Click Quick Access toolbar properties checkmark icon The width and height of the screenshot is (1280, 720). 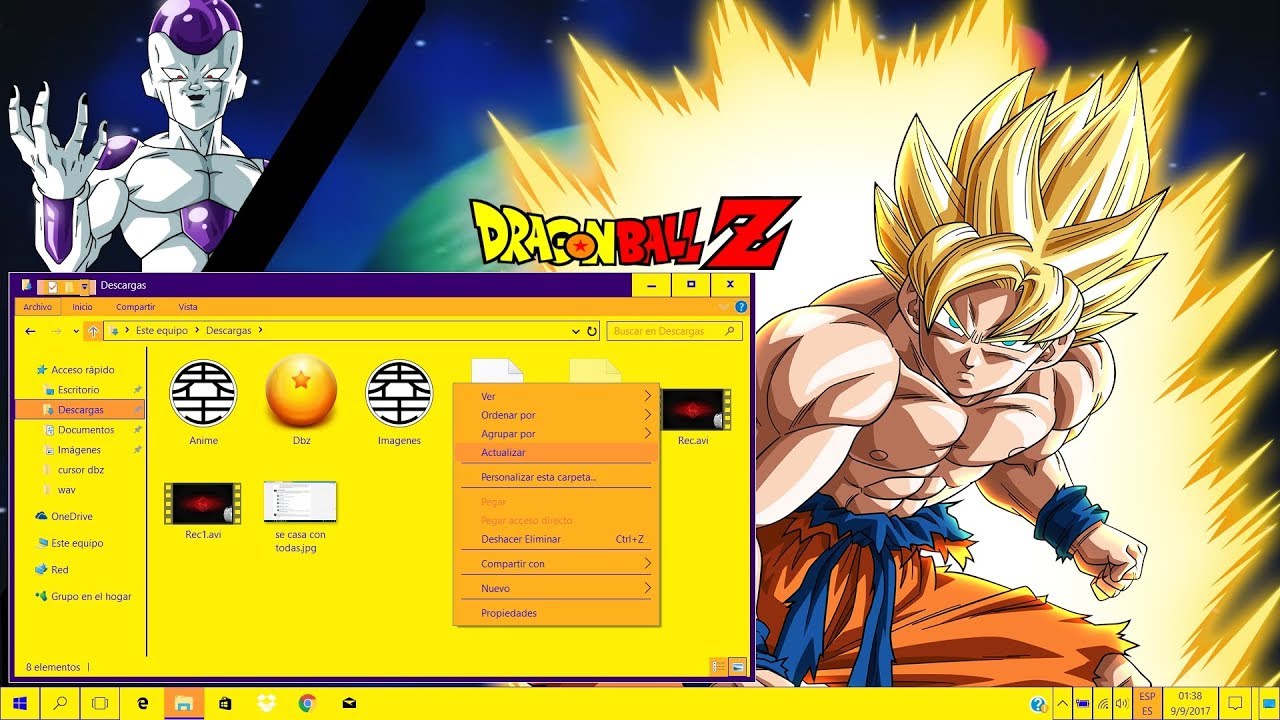coord(53,287)
